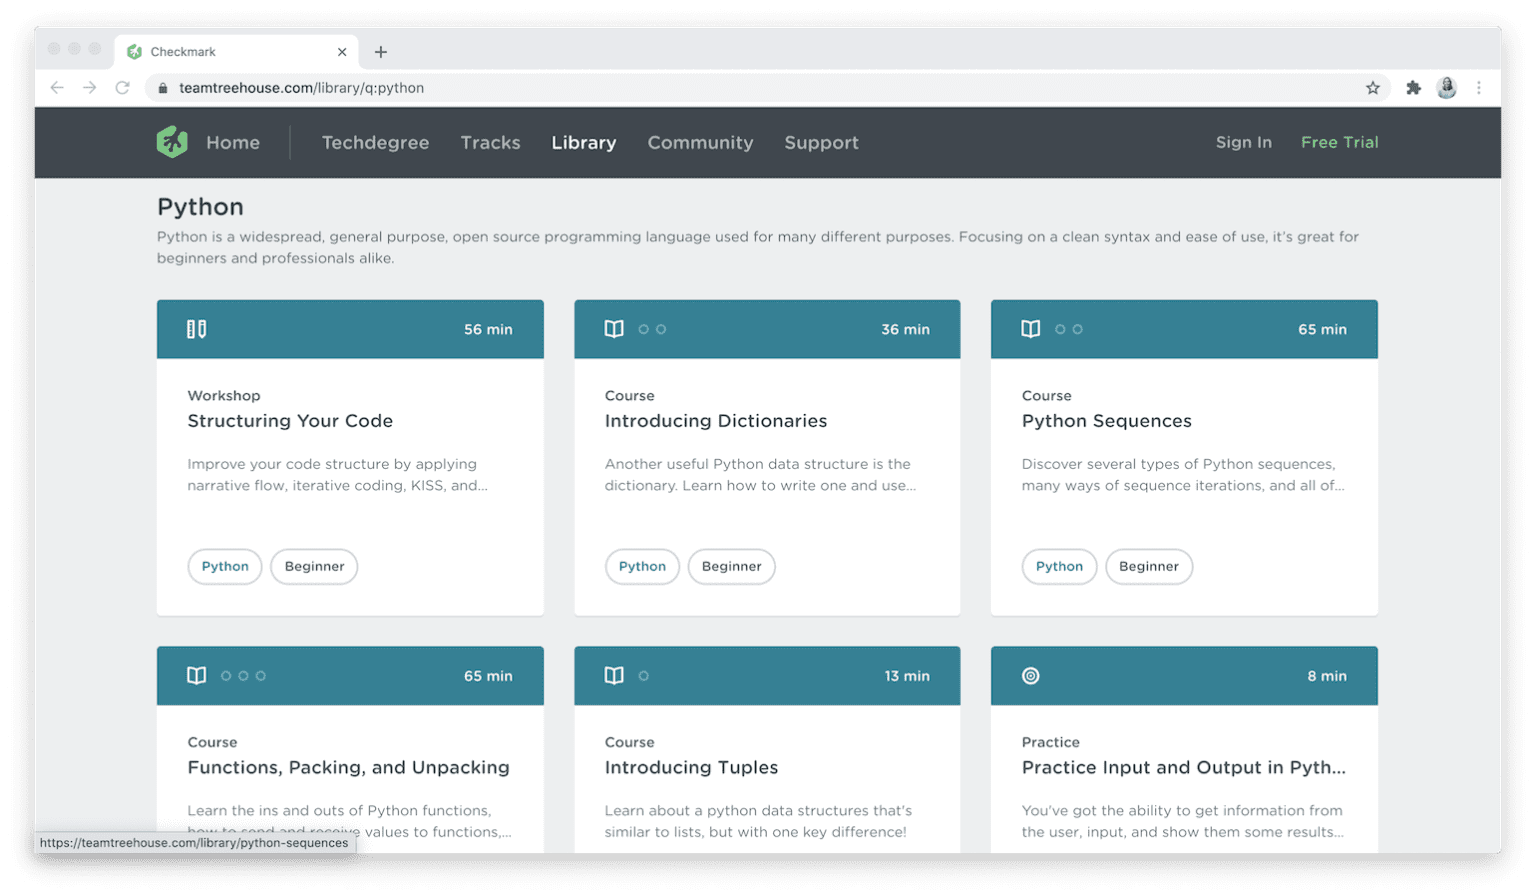Click Sign In
The height and width of the screenshot is (896, 1536).
click(1243, 142)
